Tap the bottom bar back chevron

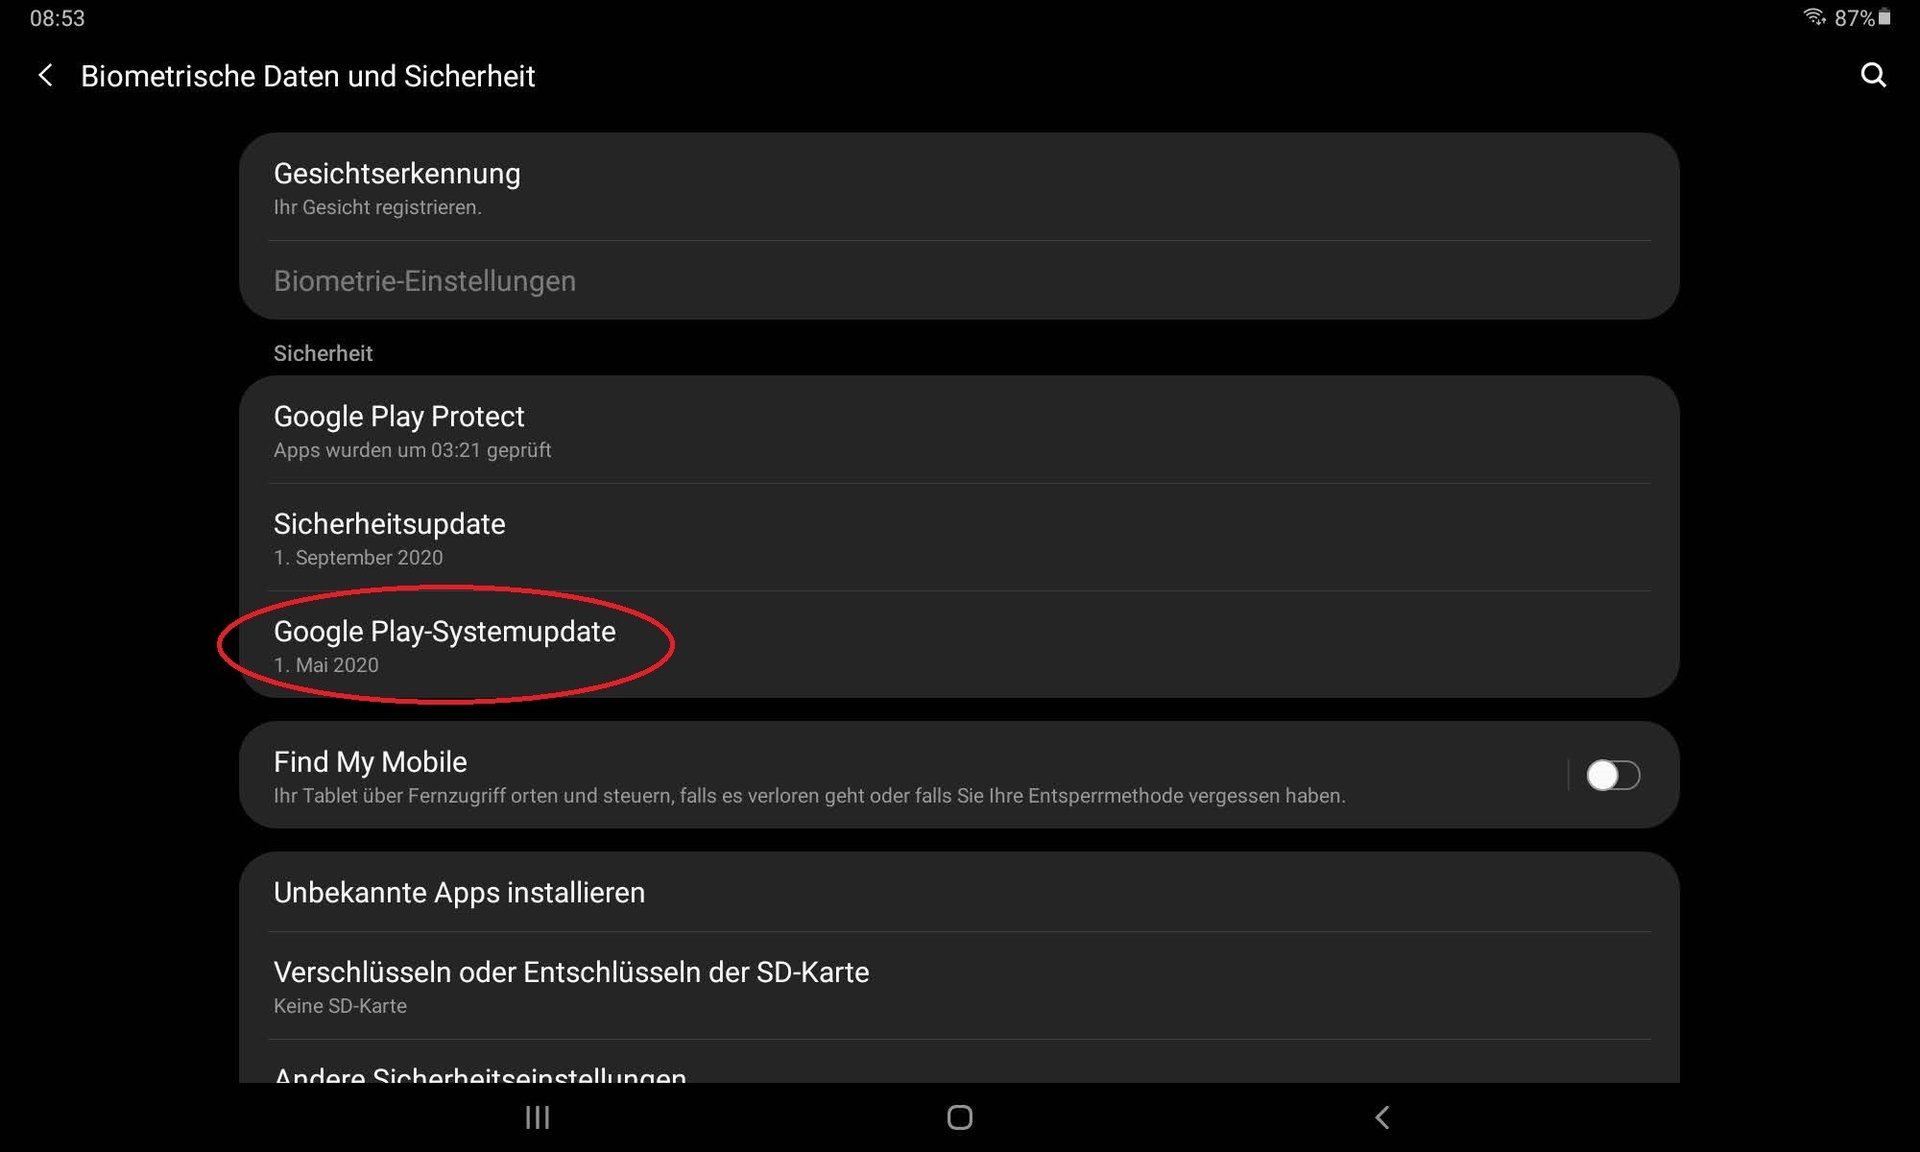1382,1117
